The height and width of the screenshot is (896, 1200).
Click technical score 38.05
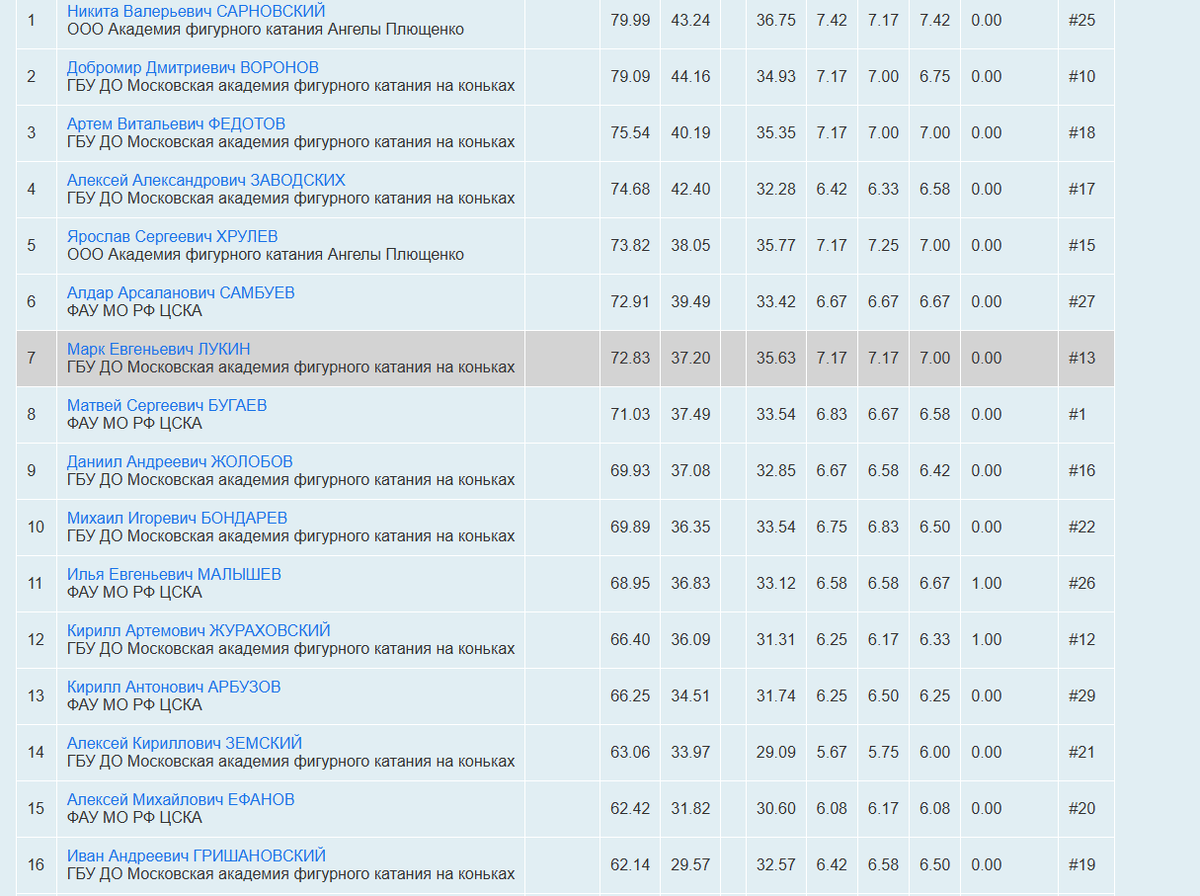click(691, 245)
